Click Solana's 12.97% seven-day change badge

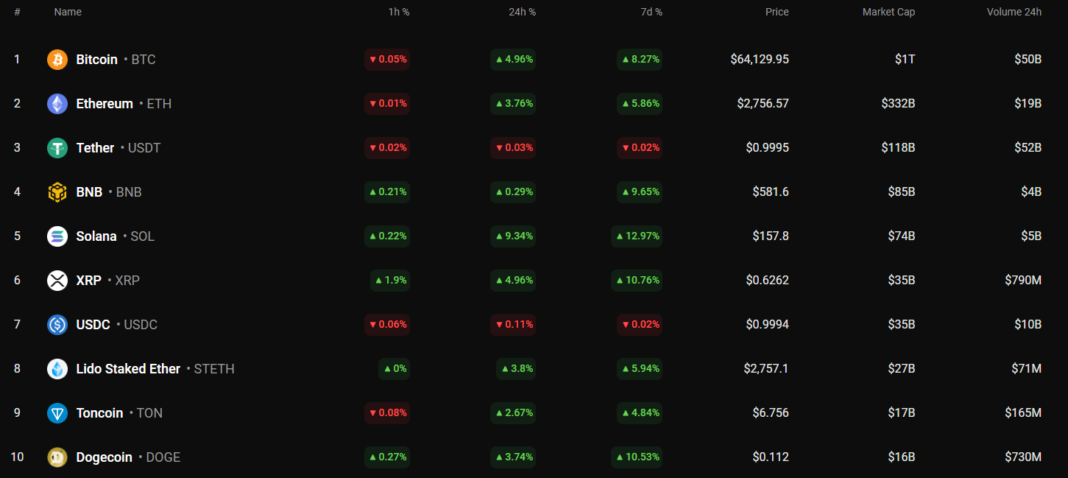tap(637, 236)
